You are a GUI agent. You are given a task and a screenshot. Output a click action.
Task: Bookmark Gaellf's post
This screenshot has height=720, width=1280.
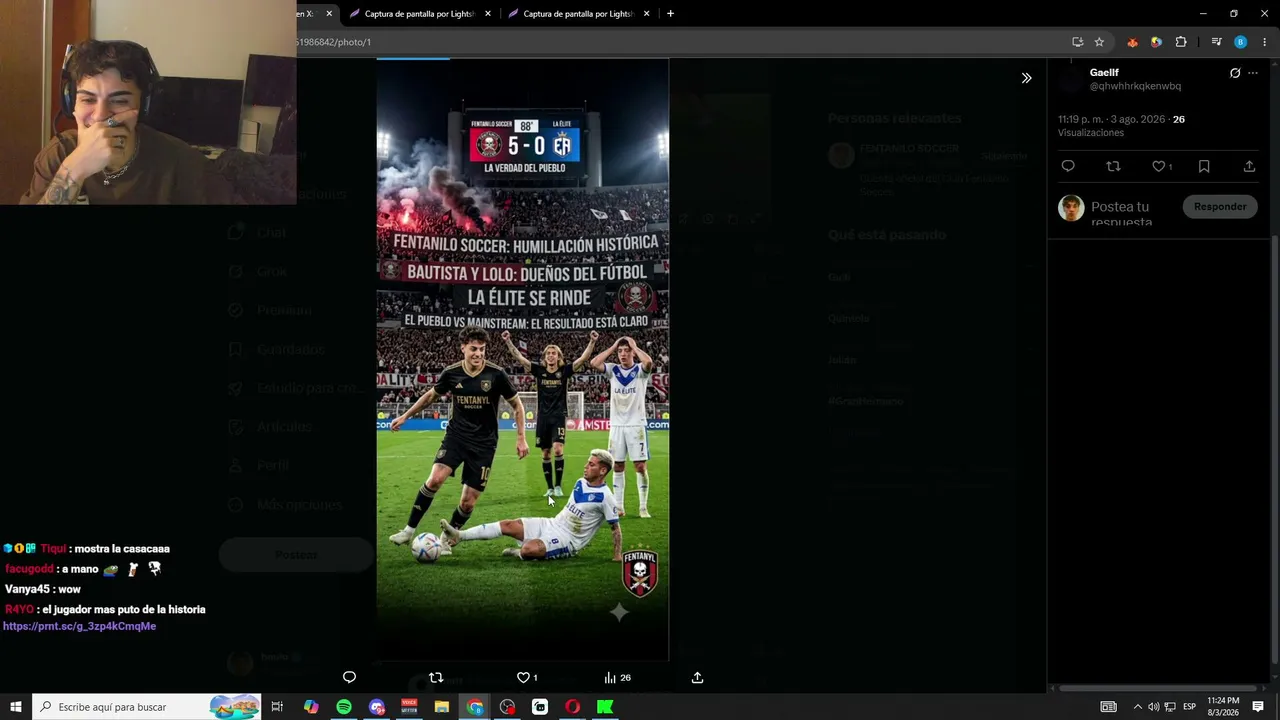point(1204,166)
